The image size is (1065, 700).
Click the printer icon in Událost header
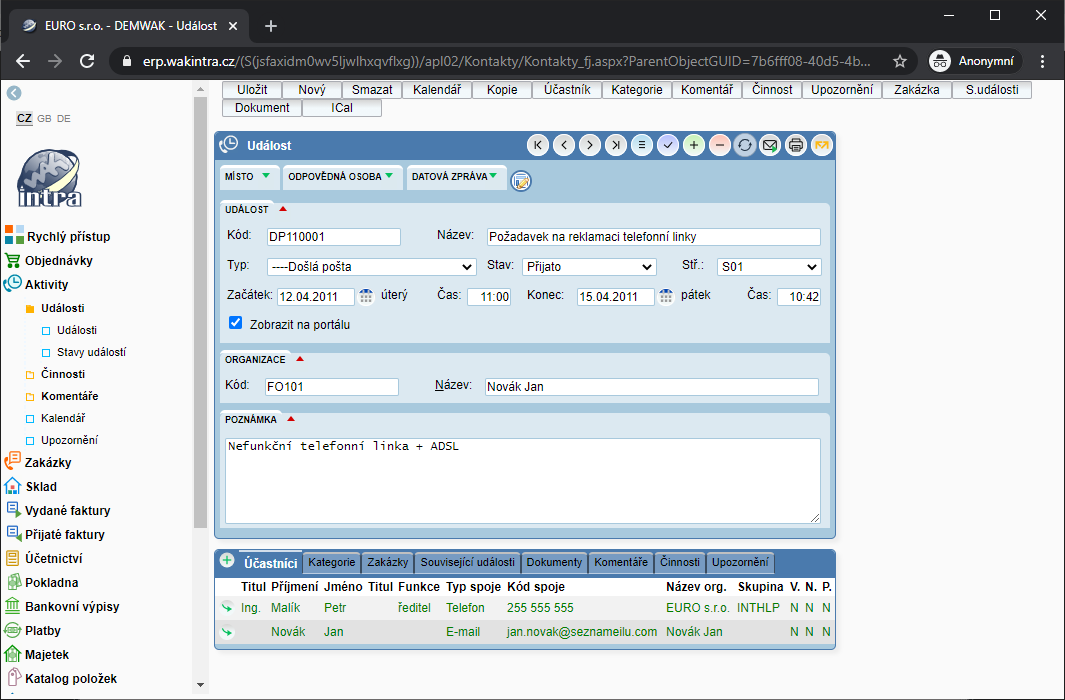796,145
